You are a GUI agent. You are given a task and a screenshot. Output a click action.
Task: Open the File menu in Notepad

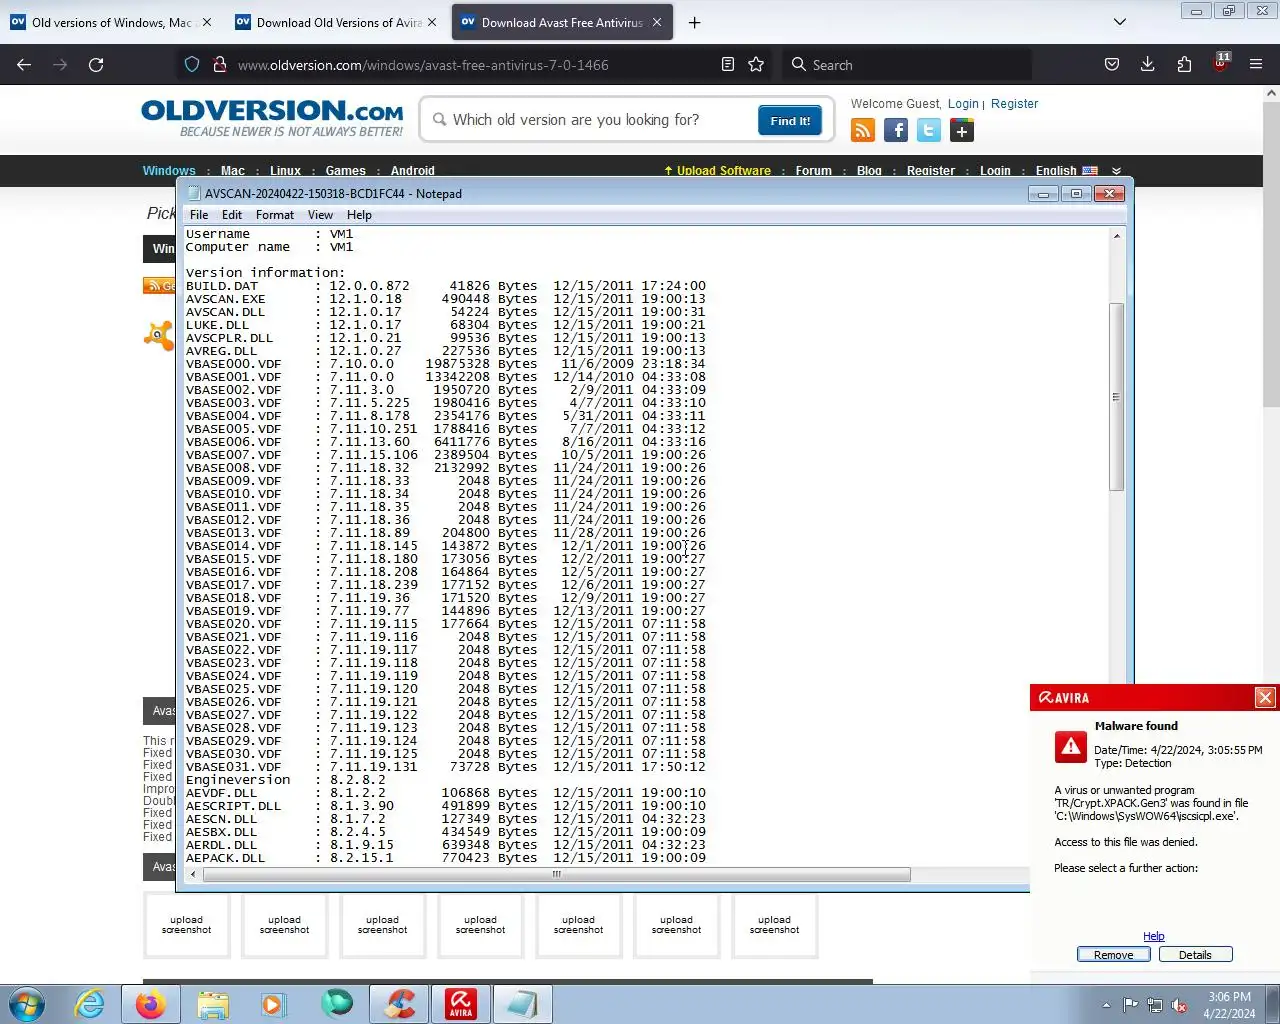point(199,215)
